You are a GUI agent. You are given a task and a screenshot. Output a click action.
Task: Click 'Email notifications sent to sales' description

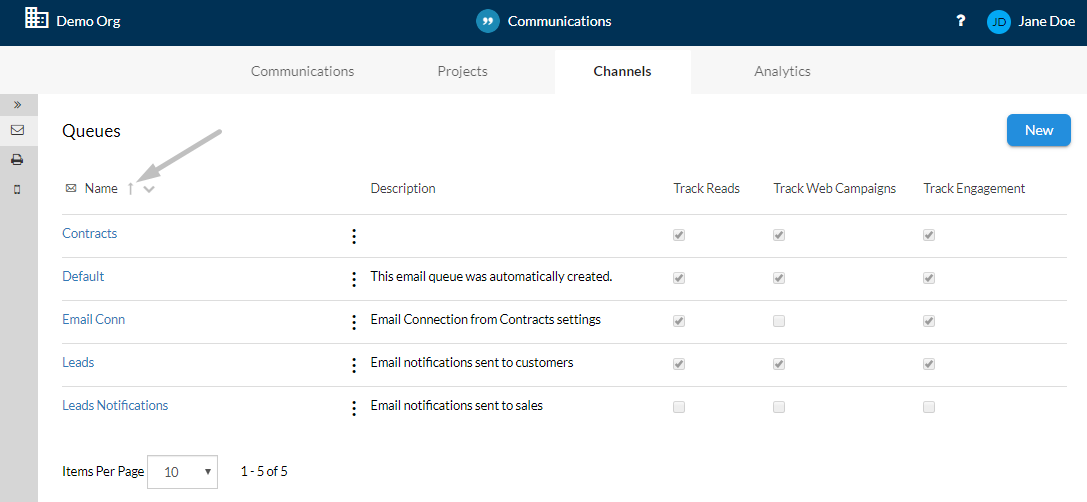tap(457, 406)
